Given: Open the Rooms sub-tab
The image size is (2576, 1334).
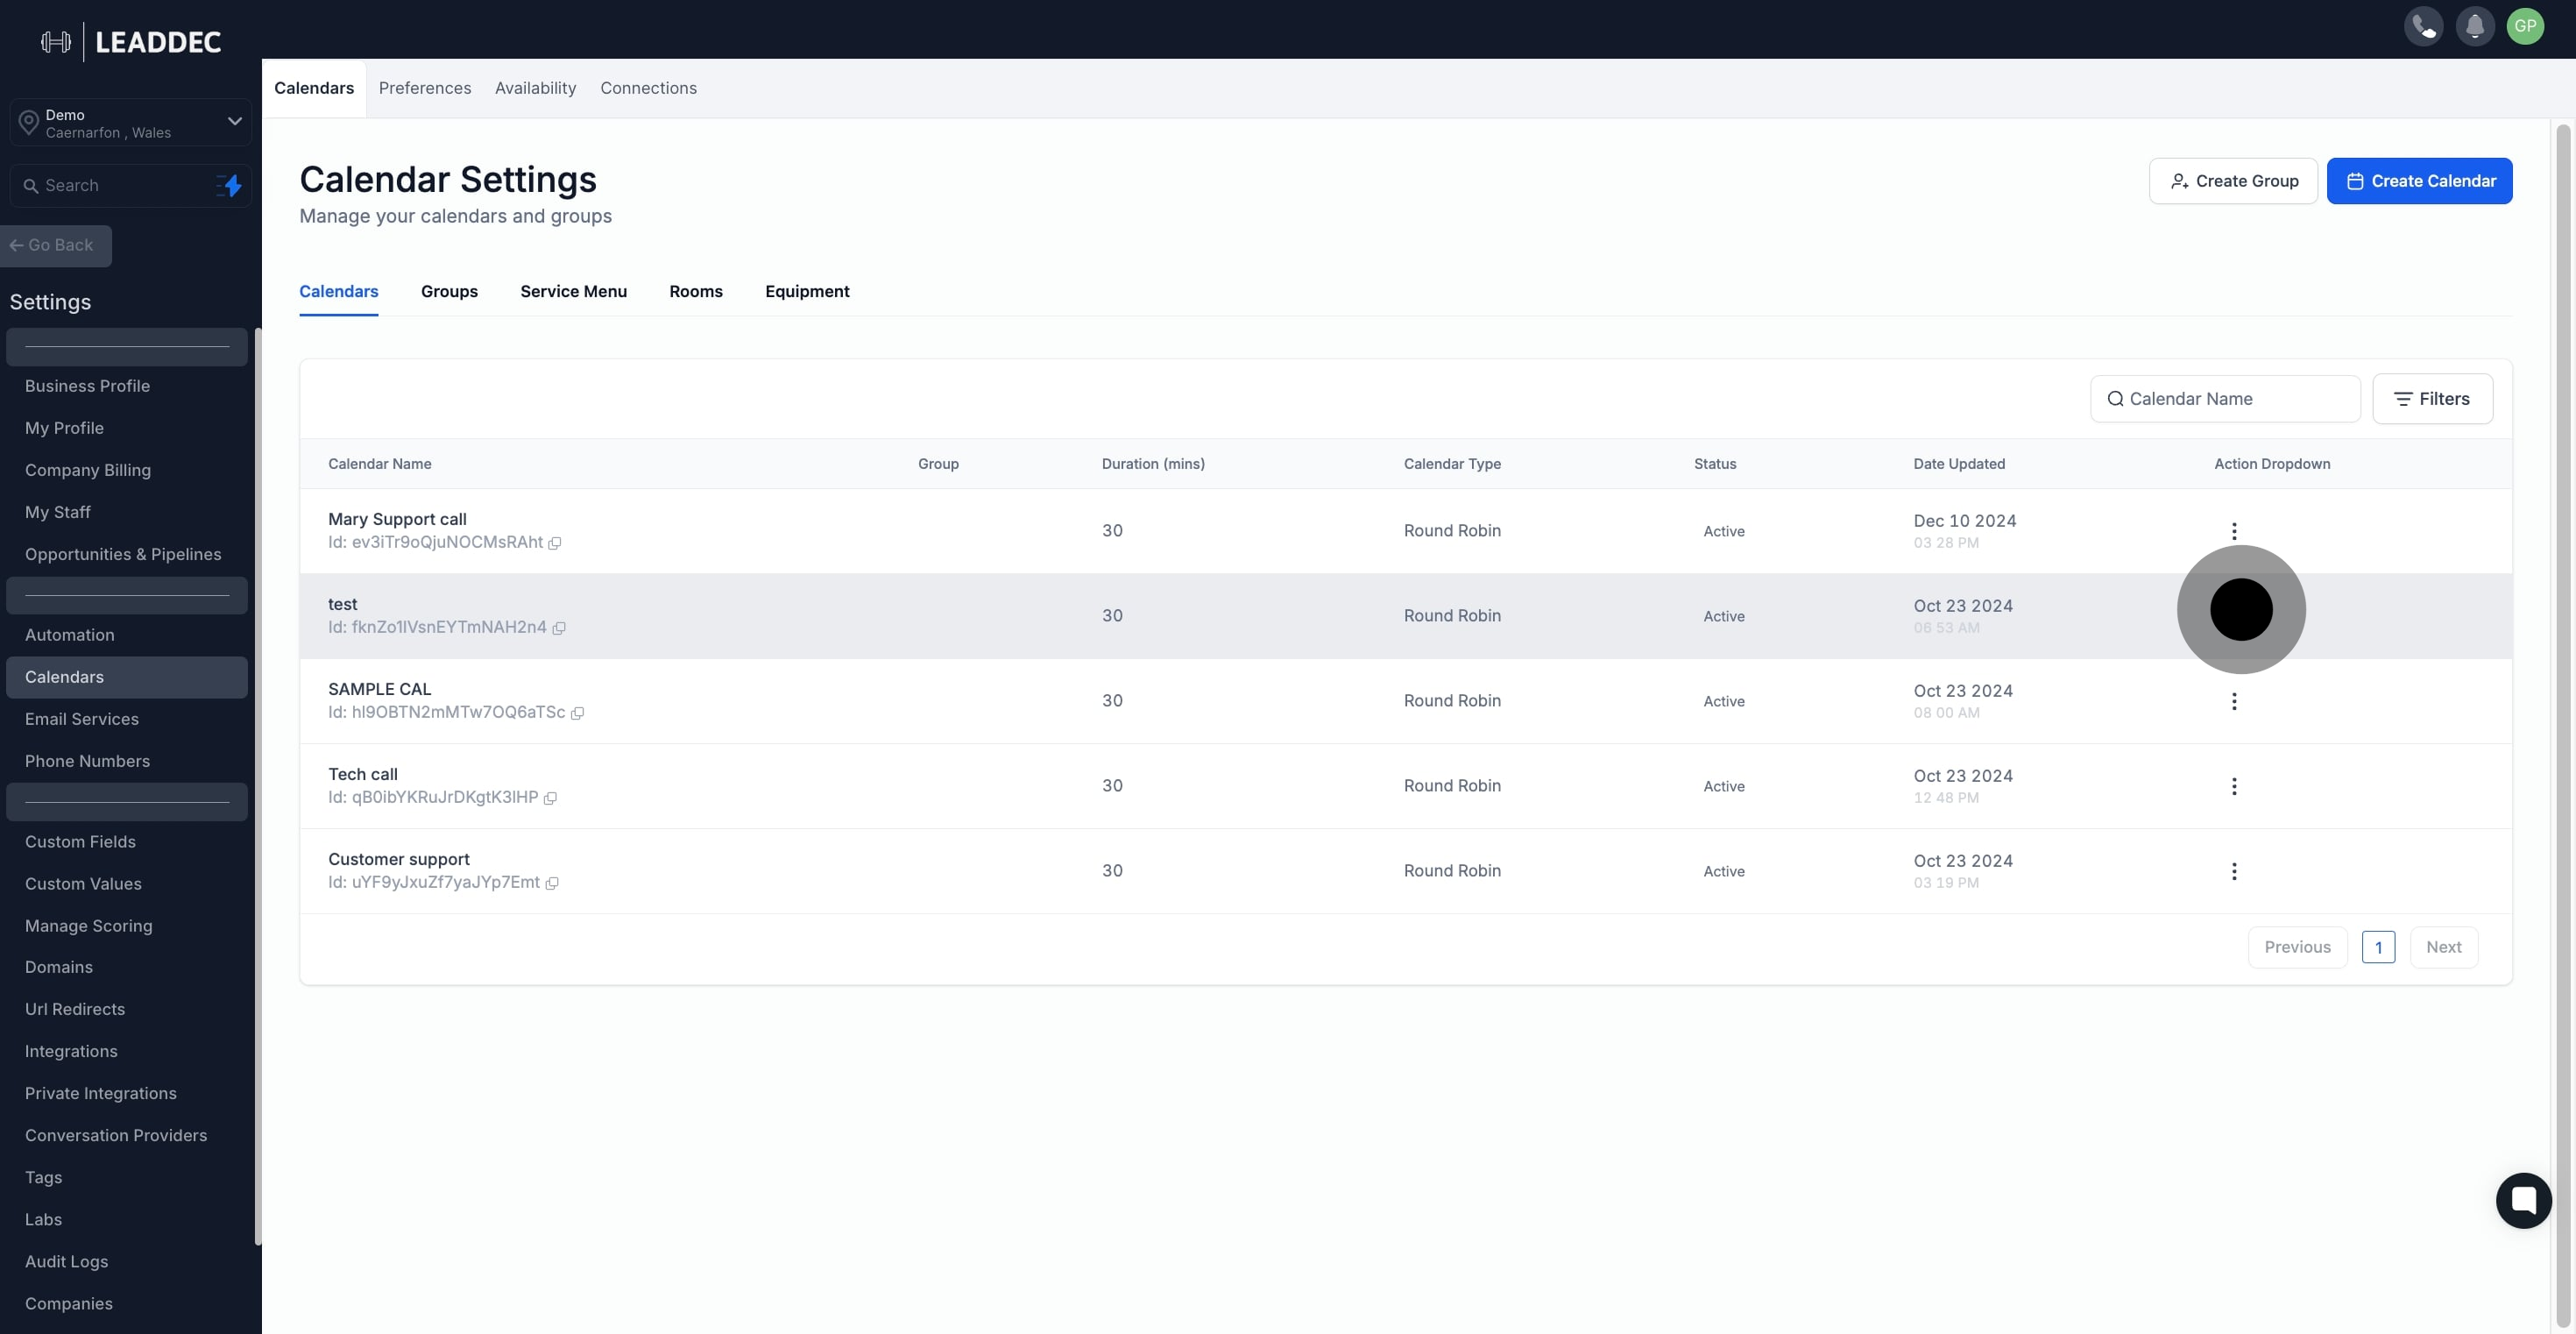Looking at the screenshot, I should point(696,291).
